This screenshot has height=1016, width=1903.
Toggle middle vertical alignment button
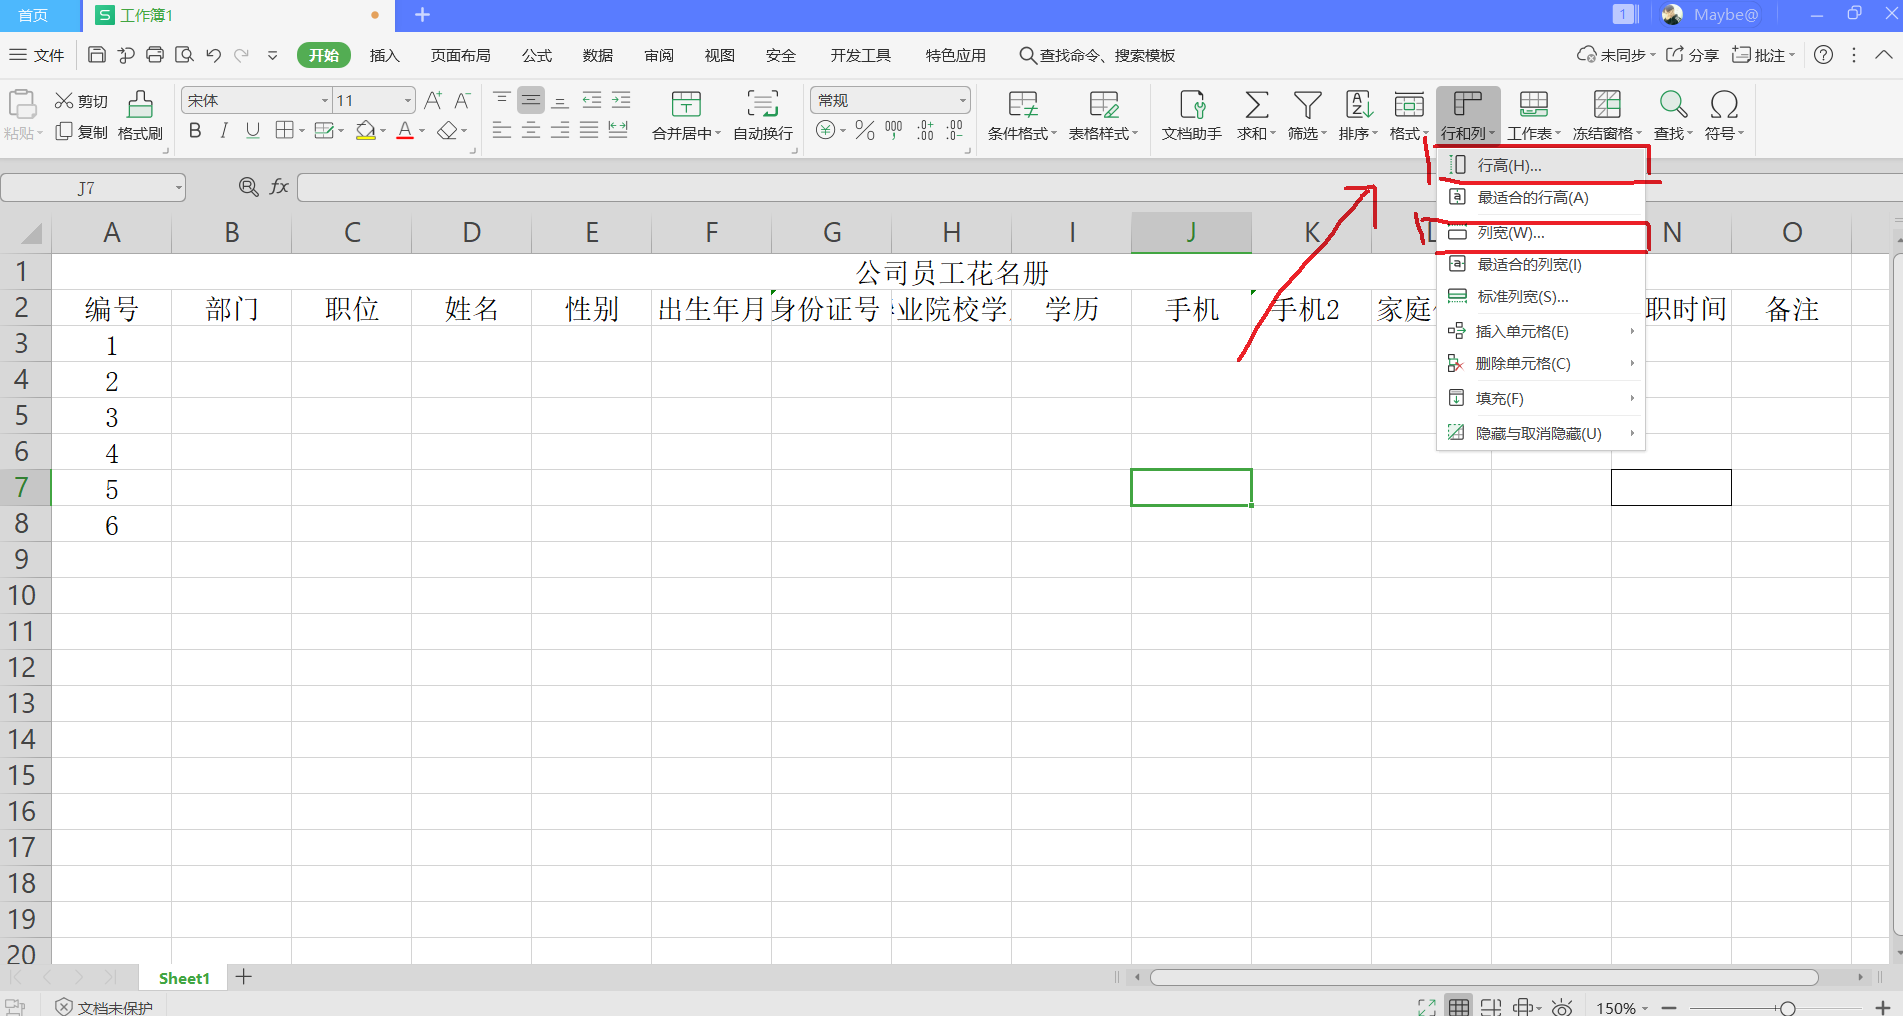tap(531, 100)
